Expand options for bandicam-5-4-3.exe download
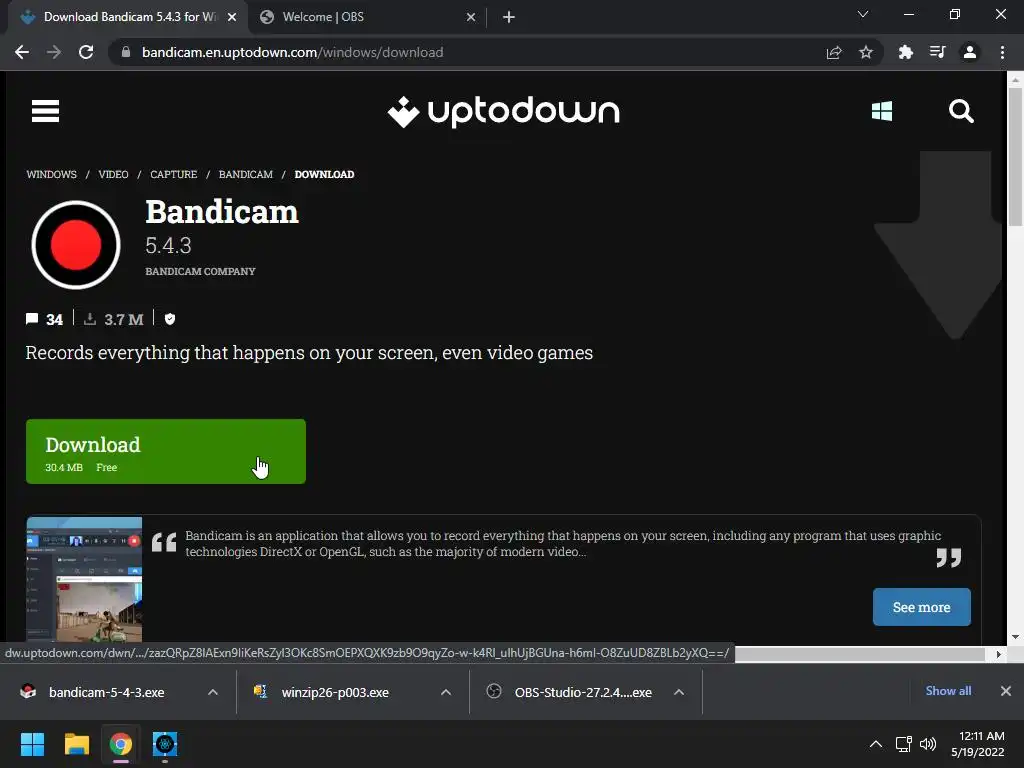Screen dimensions: 1024x768 [213, 692]
